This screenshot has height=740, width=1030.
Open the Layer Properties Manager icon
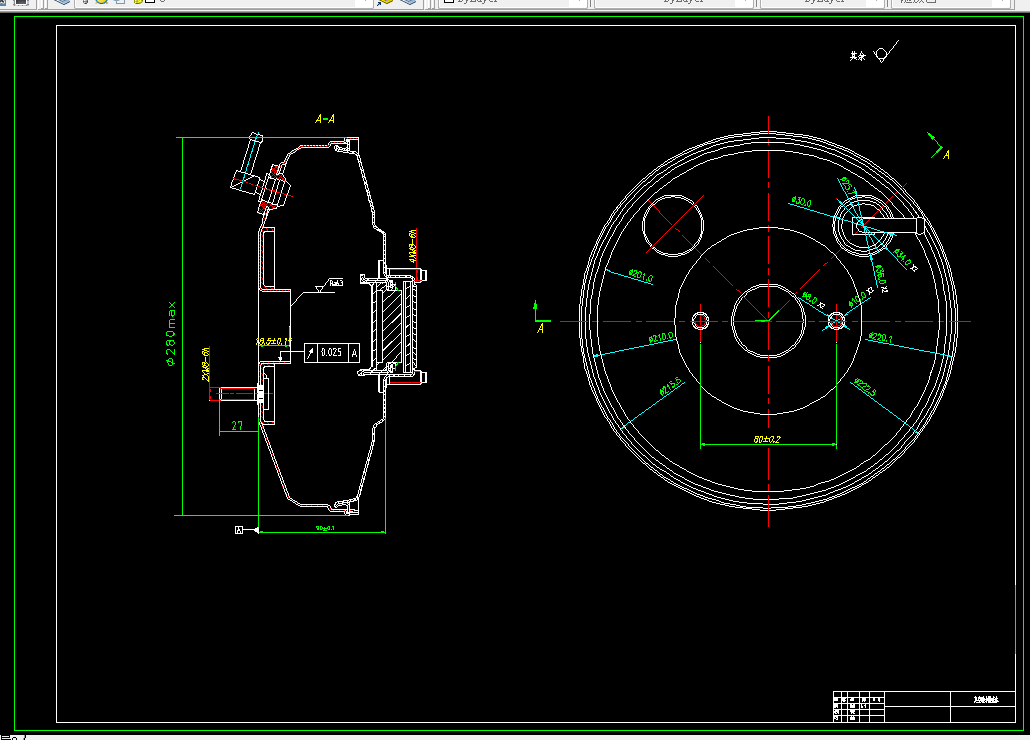pyautogui.click(x=62, y=2)
